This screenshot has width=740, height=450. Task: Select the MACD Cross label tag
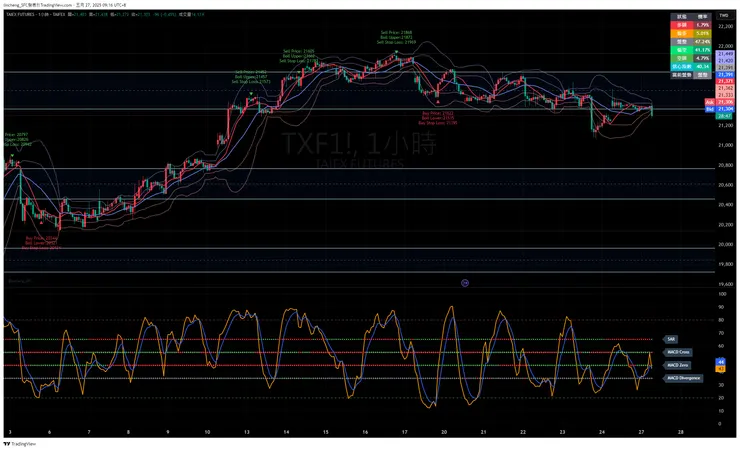coord(678,352)
